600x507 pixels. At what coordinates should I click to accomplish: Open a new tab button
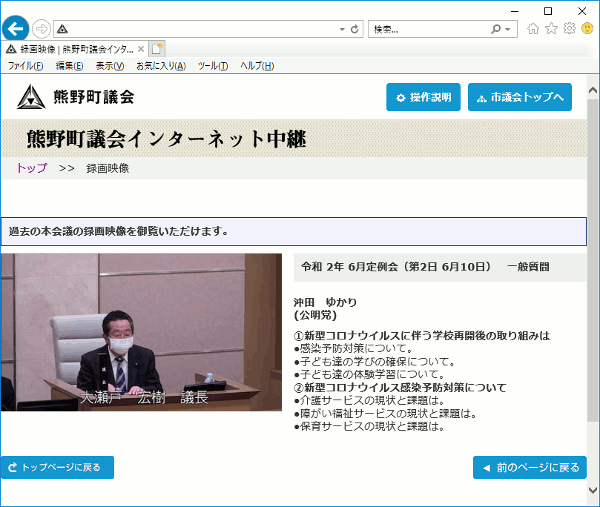point(157,49)
